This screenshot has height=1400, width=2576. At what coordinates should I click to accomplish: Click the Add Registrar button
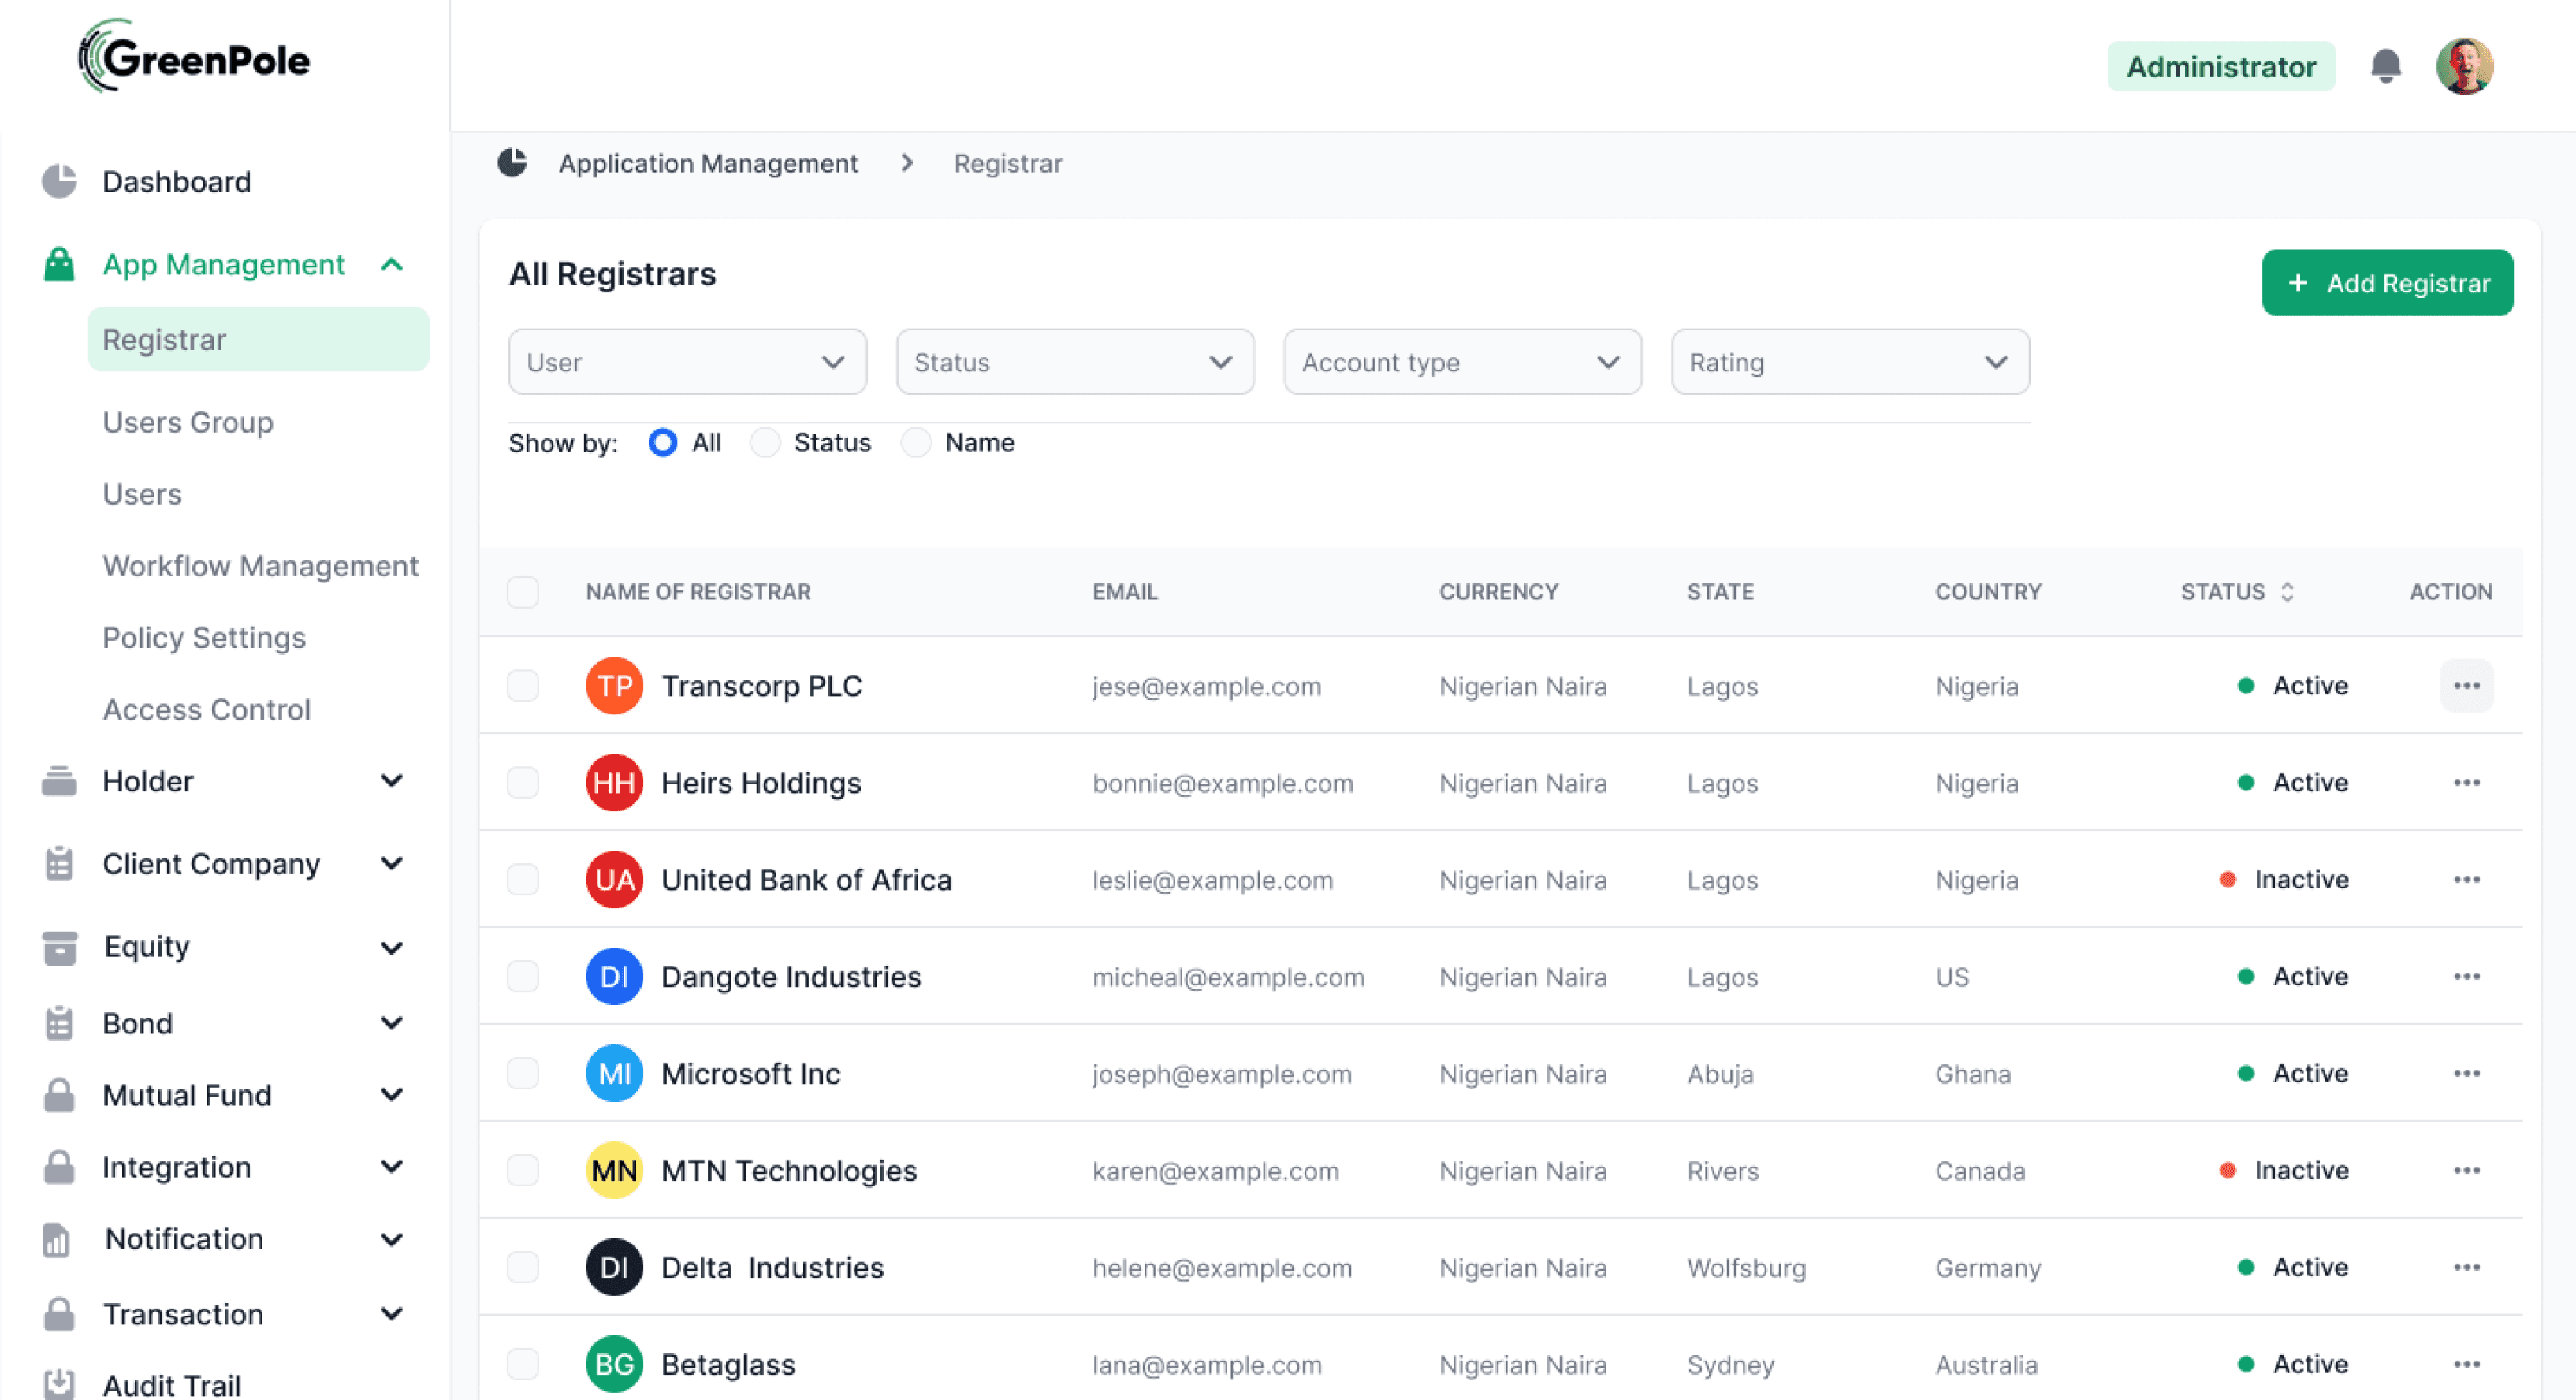click(x=2386, y=283)
